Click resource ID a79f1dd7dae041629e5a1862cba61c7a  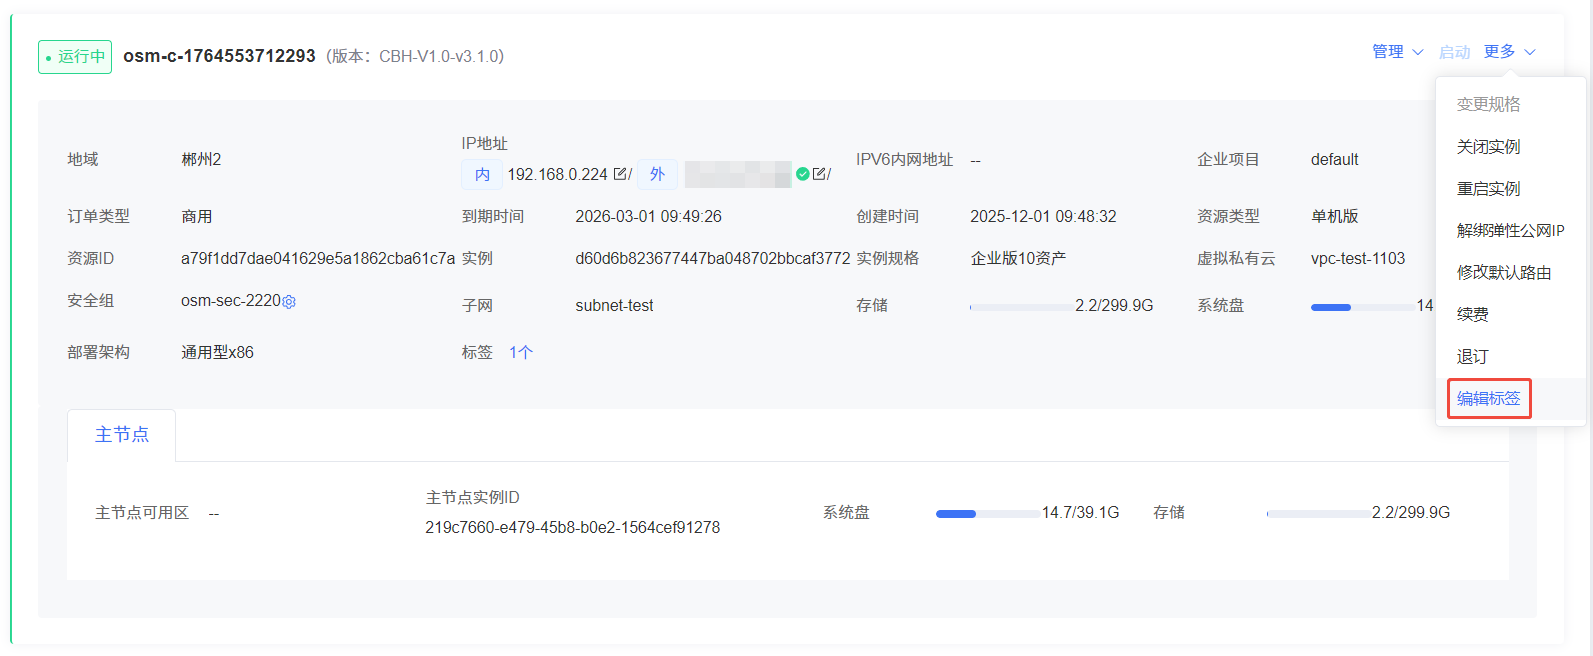point(318,258)
